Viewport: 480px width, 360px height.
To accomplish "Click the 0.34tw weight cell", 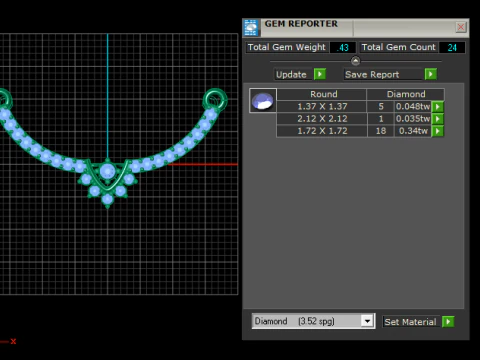I will point(413,131).
